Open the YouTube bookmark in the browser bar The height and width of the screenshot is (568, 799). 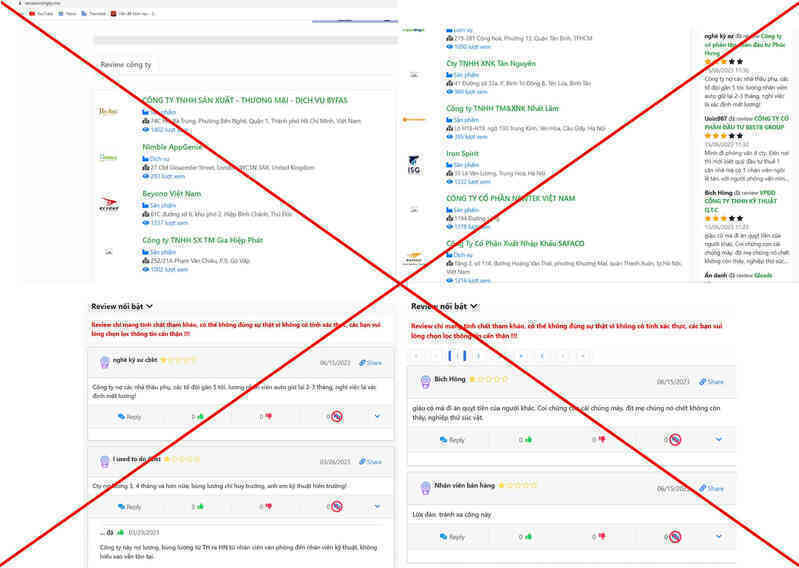41,14
